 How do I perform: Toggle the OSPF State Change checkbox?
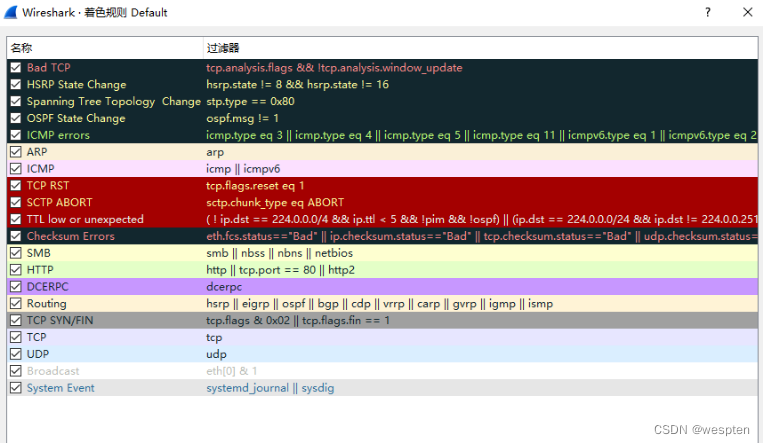[16, 118]
